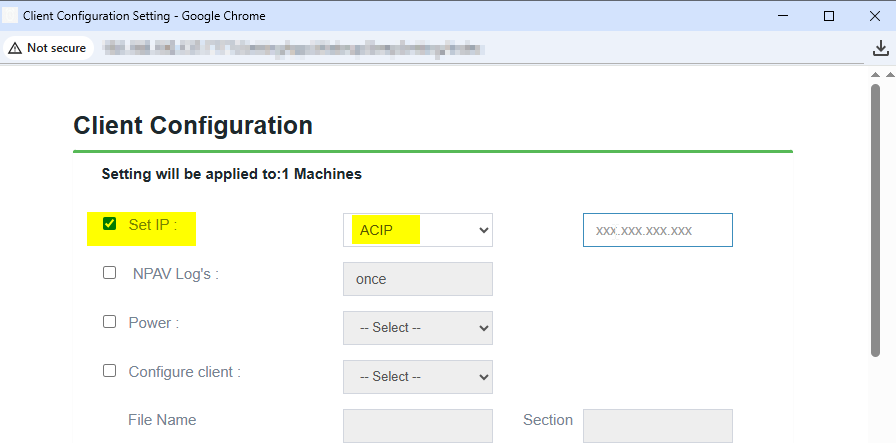Check the Configure client checkbox
Image resolution: width=896 pixels, height=443 pixels.
pyautogui.click(x=110, y=371)
